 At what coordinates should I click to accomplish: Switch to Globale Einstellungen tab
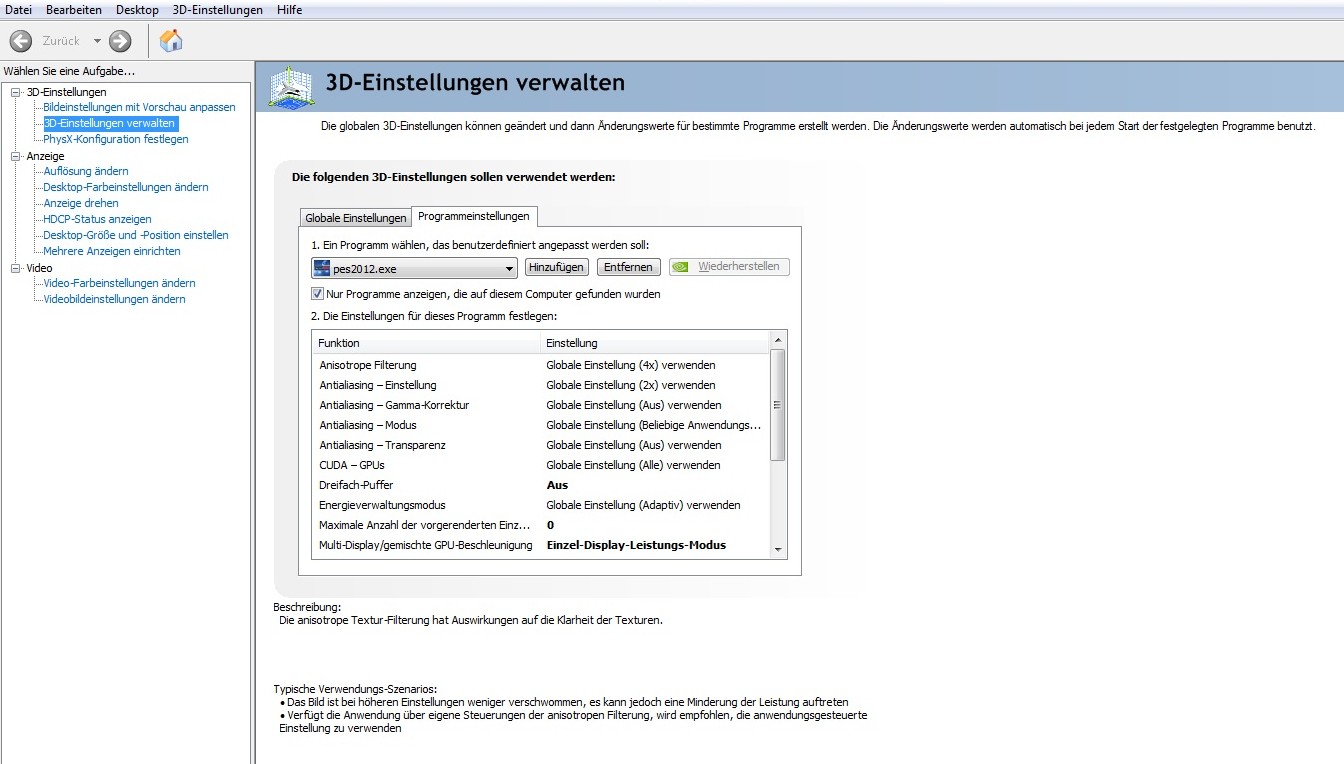[x=356, y=218]
